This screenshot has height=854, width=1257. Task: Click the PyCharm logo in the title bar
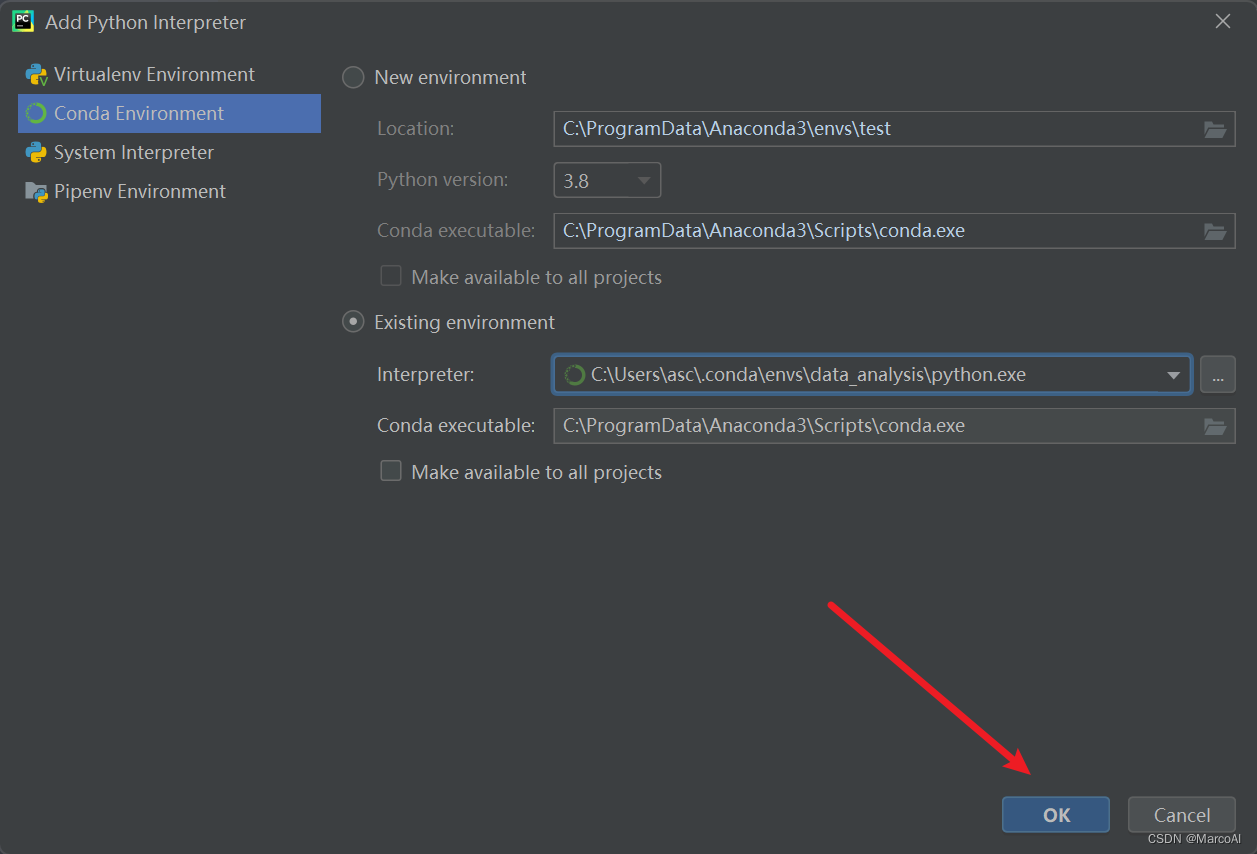(x=22, y=21)
